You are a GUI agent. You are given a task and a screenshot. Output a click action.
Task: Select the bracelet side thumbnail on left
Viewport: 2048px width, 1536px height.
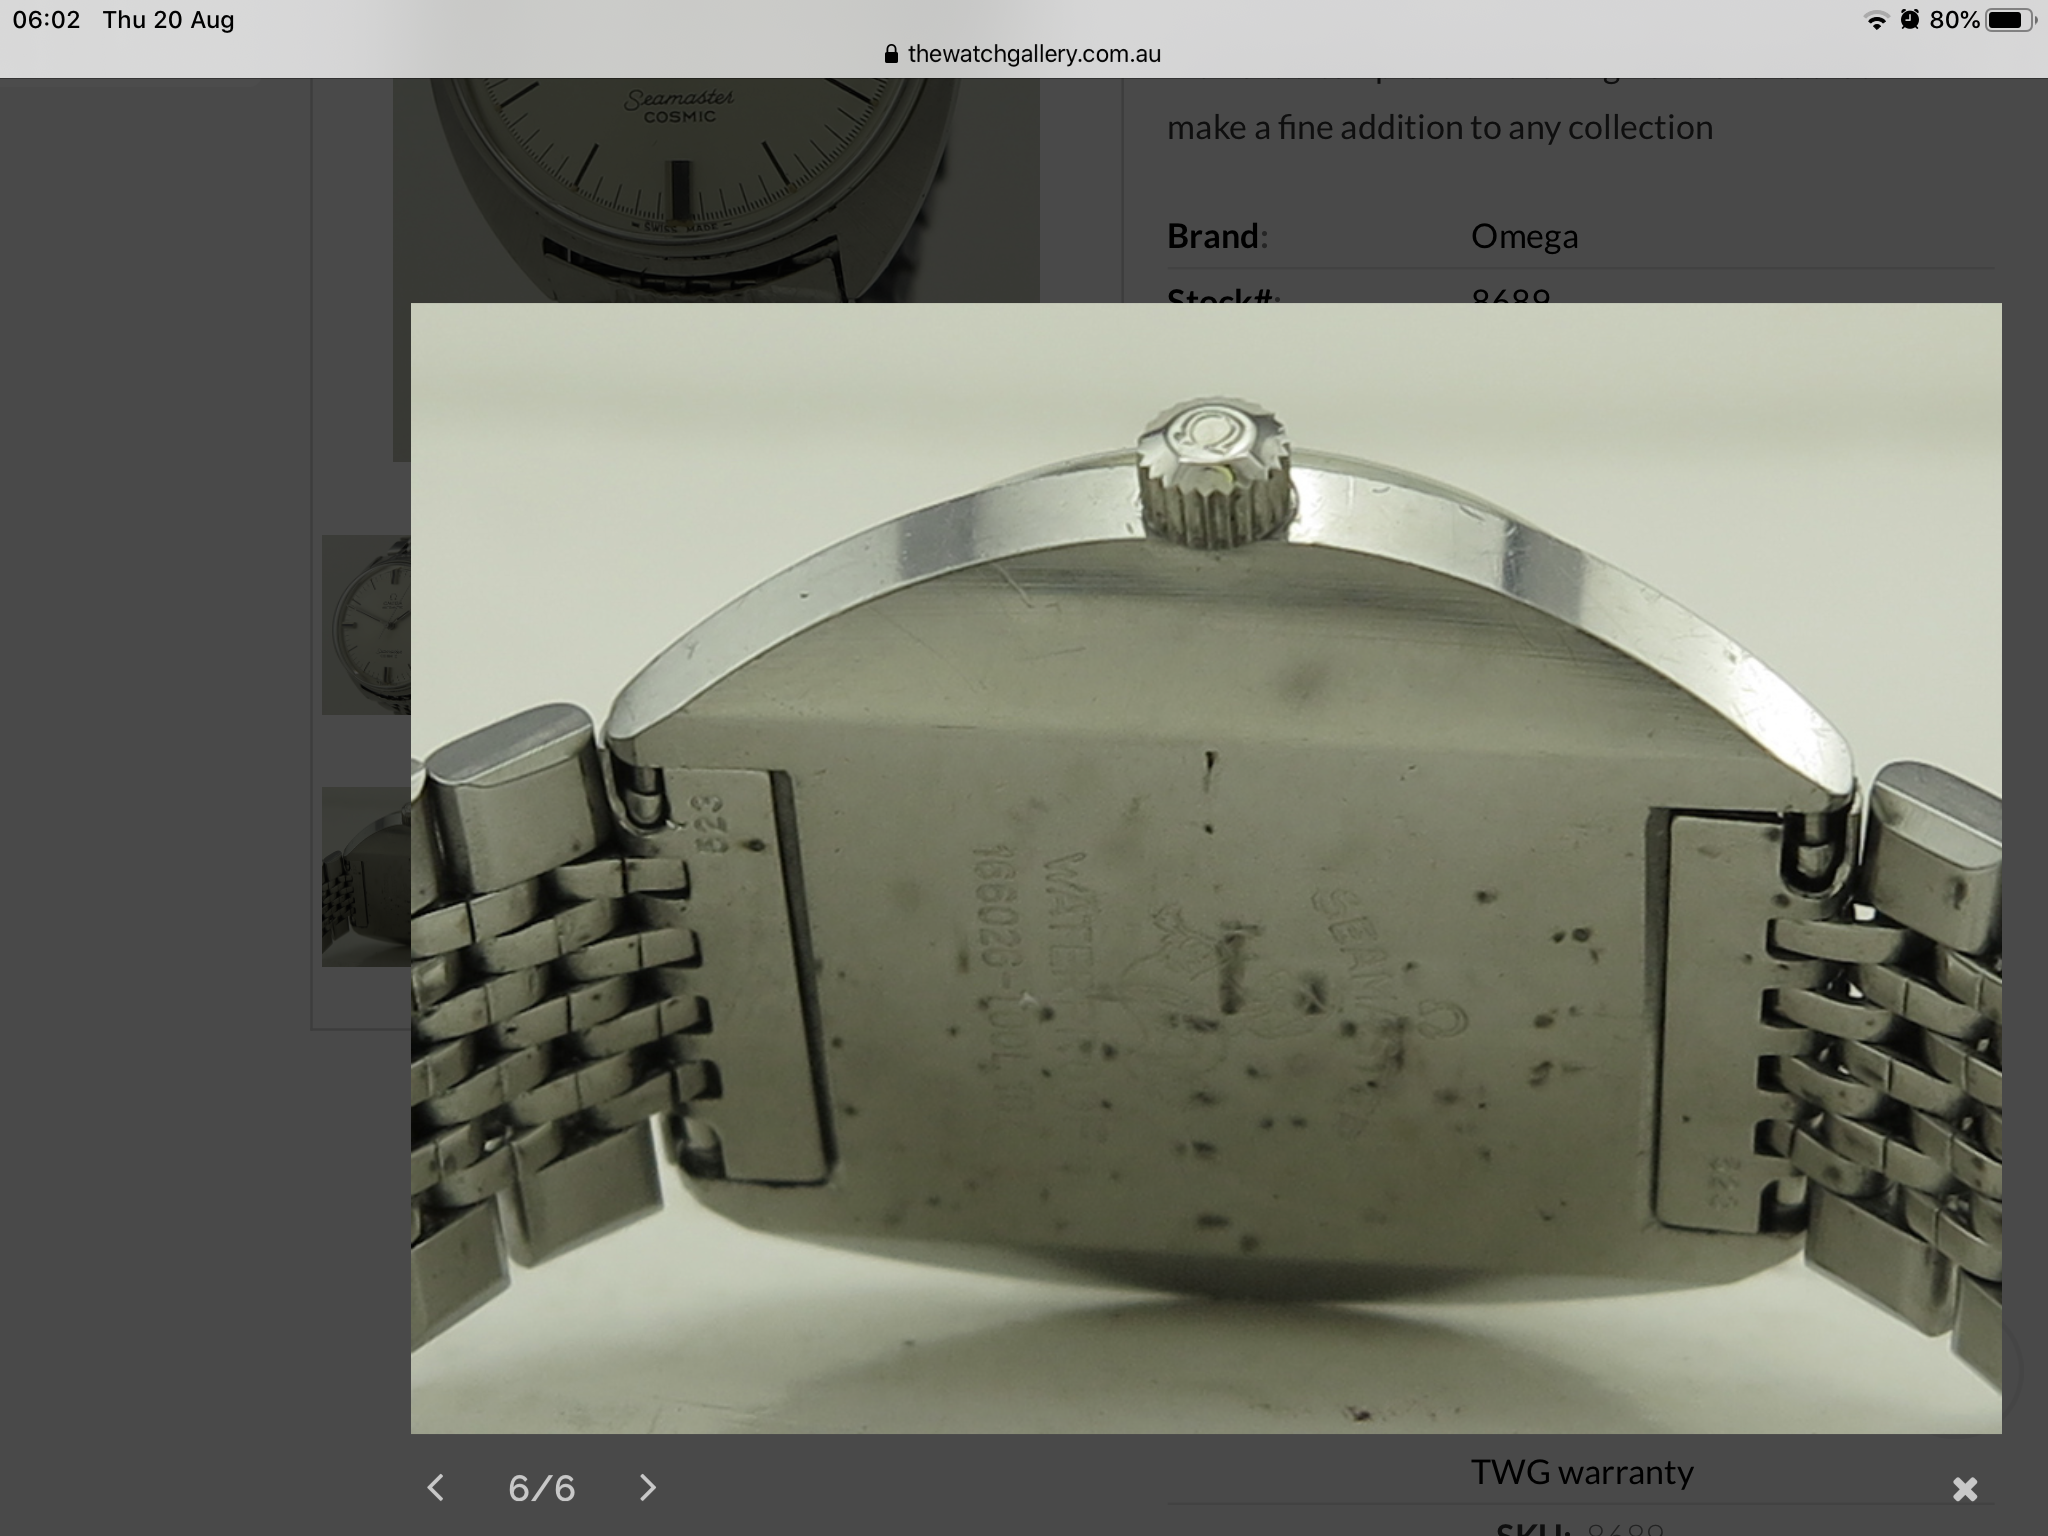pyautogui.click(x=366, y=876)
